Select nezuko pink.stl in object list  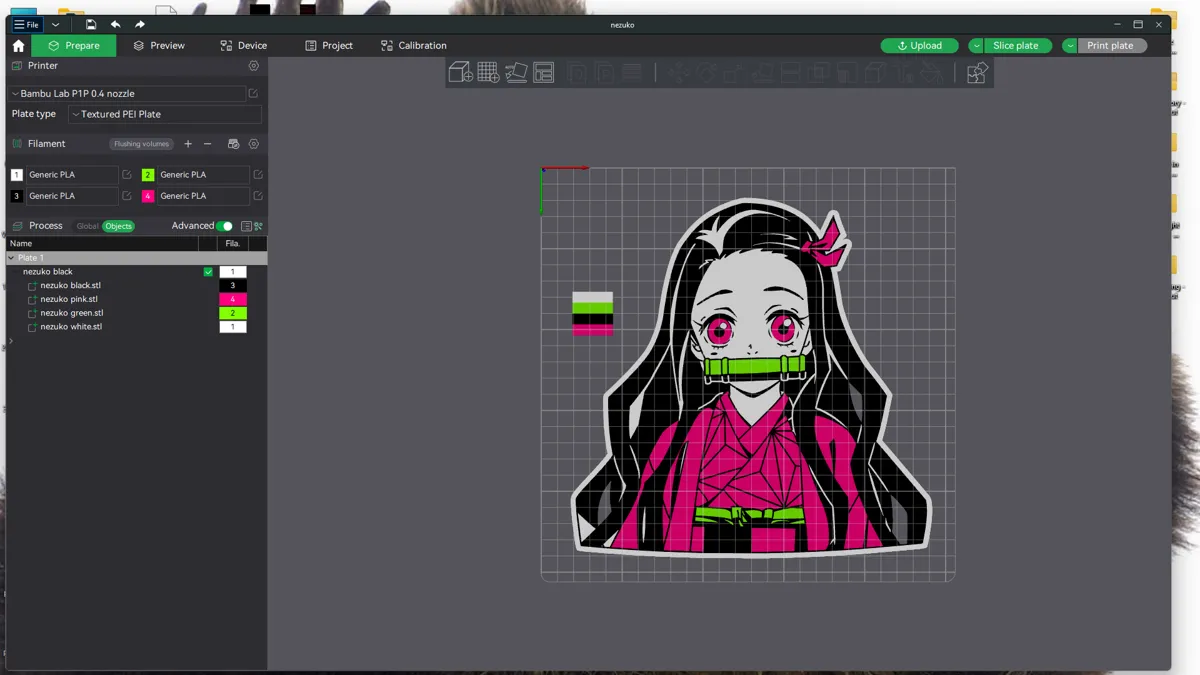tap(69, 299)
